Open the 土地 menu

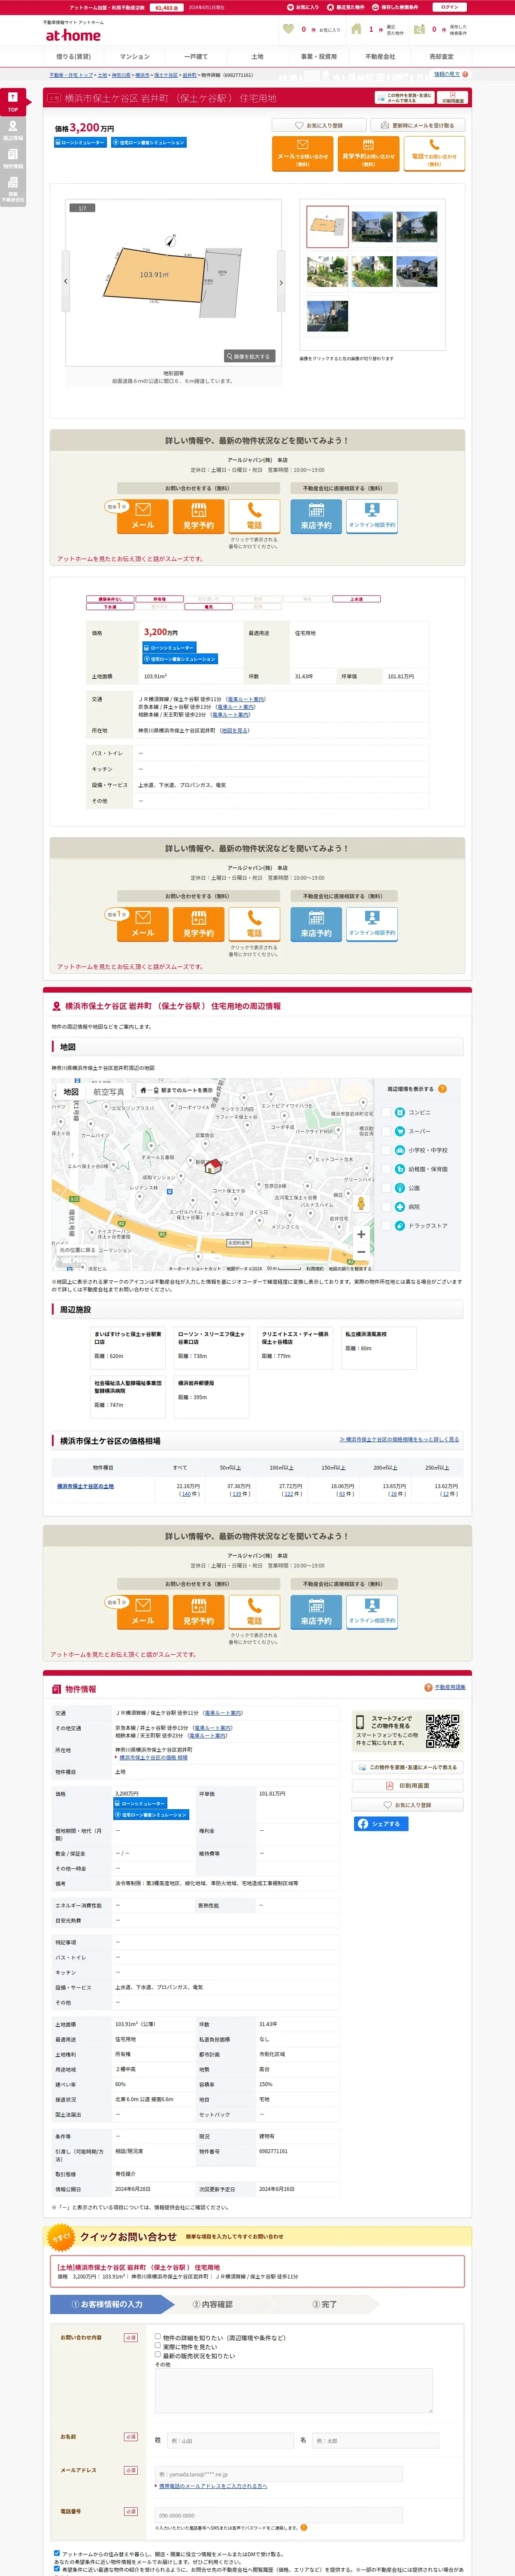257,57
